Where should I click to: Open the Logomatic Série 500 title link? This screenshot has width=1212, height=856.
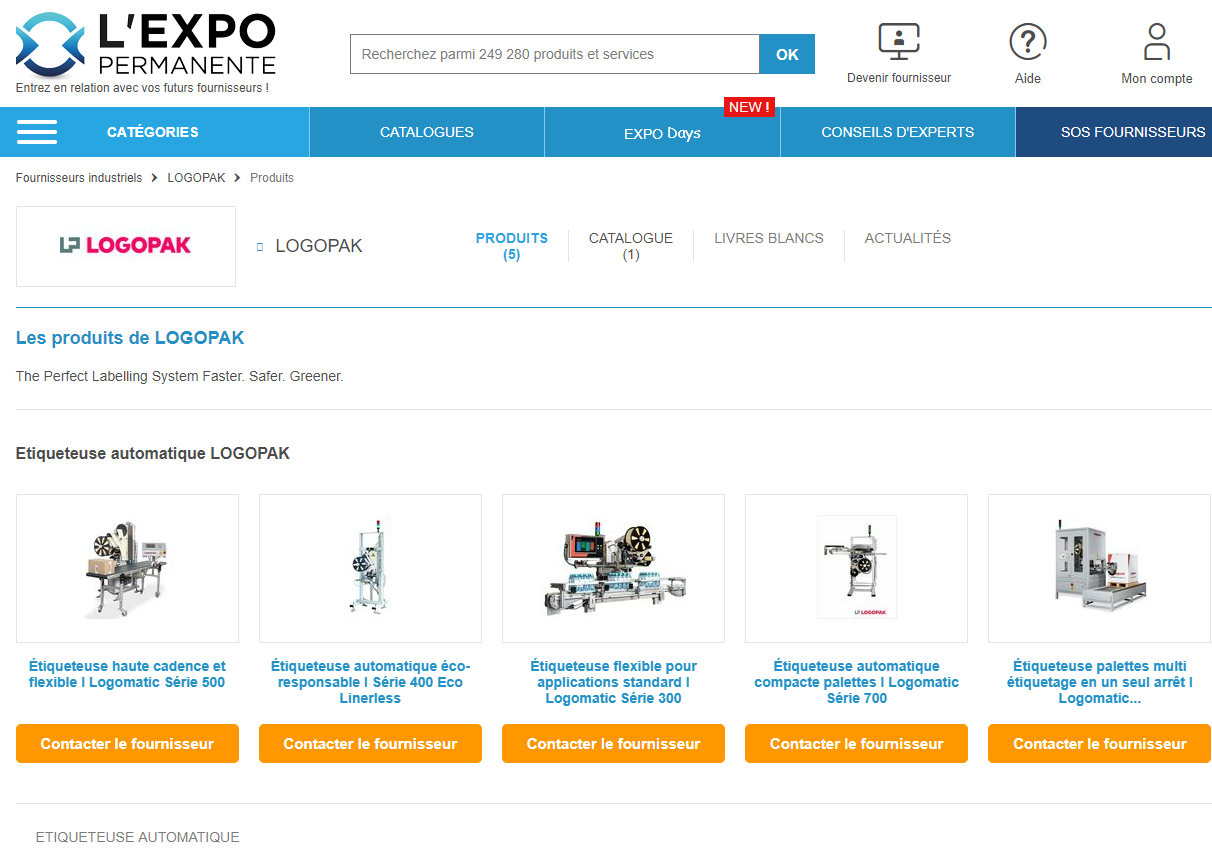pos(127,674)
